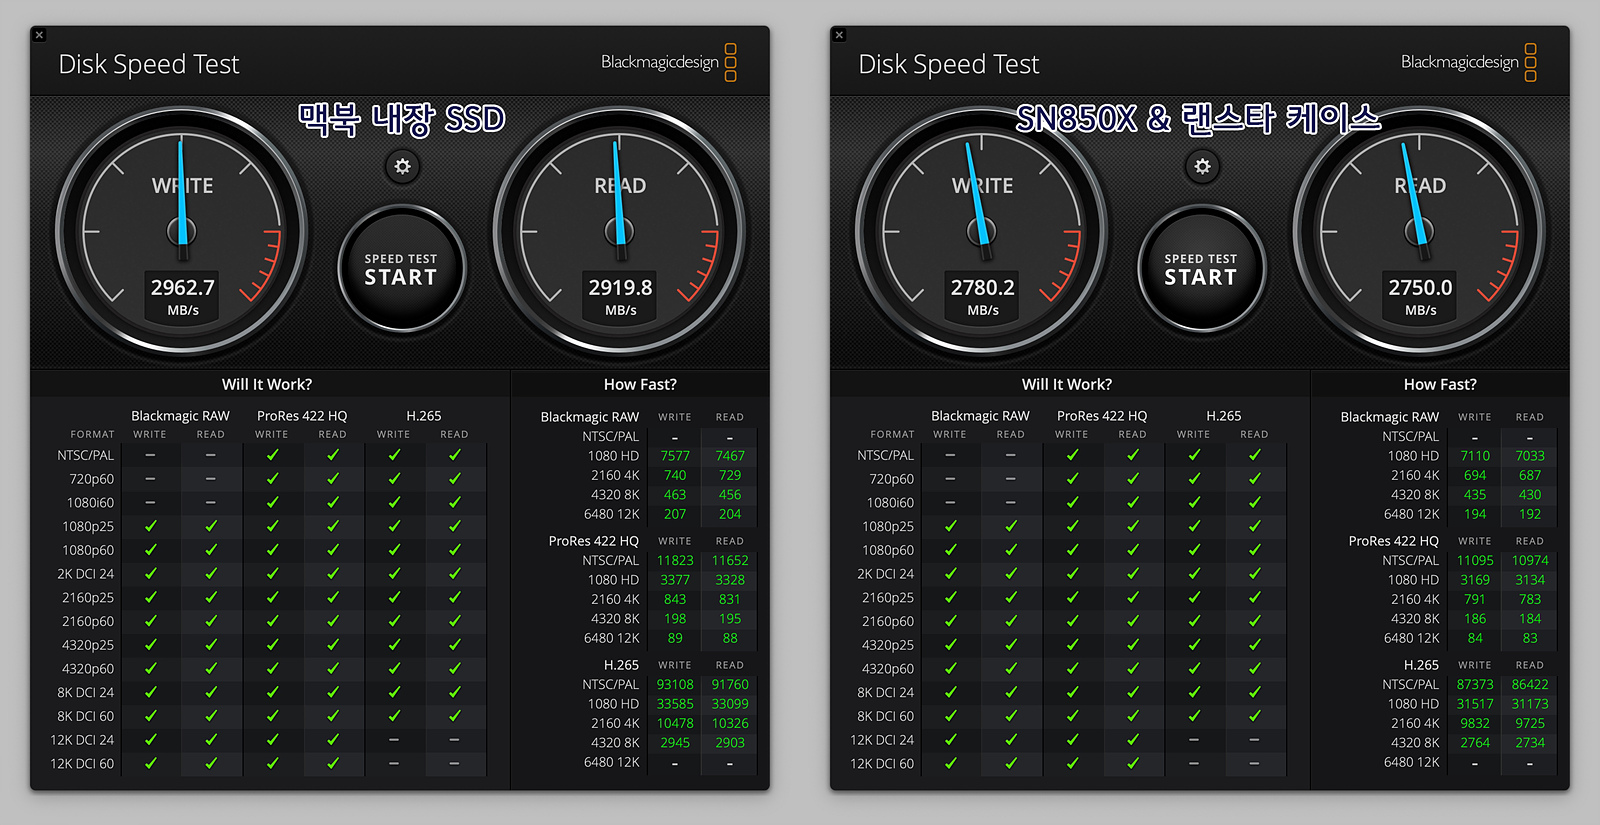Viewport: 1600px width, 825px height.
Task: Click 2160p60 format row in left window
Action: tap(267, 622)
